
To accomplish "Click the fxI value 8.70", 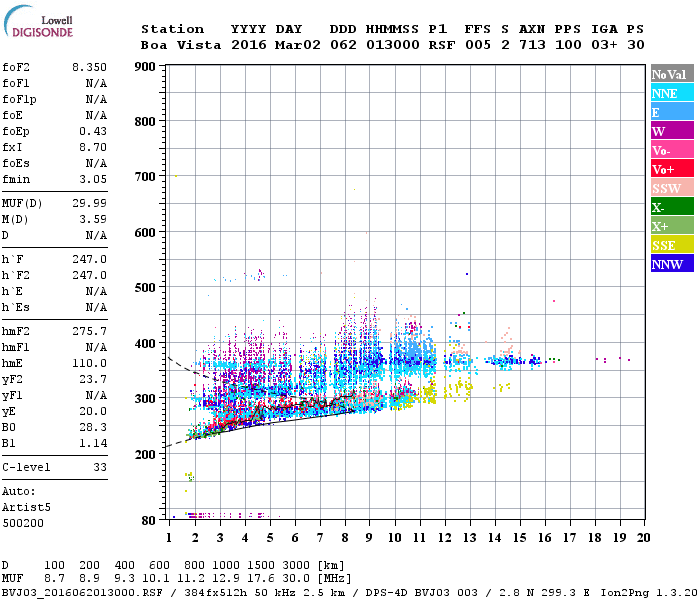I will coord(93,147).
